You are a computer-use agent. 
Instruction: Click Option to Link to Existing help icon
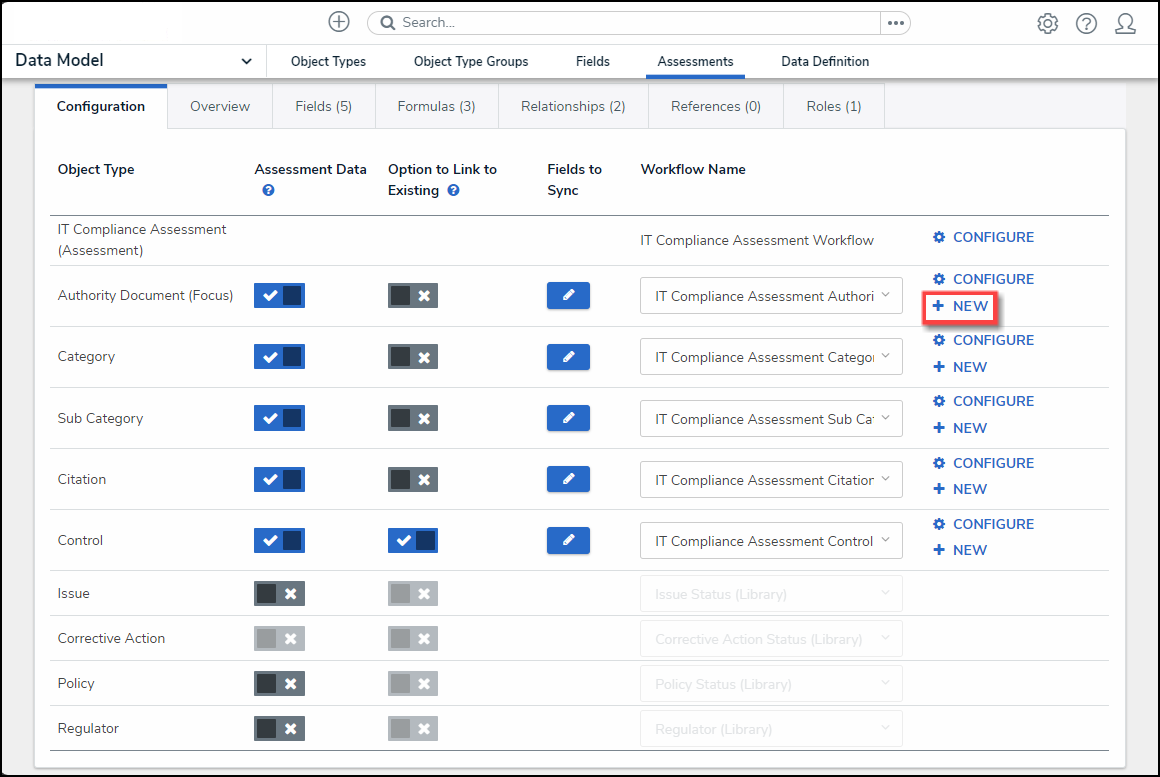click(x=453, y=190)
